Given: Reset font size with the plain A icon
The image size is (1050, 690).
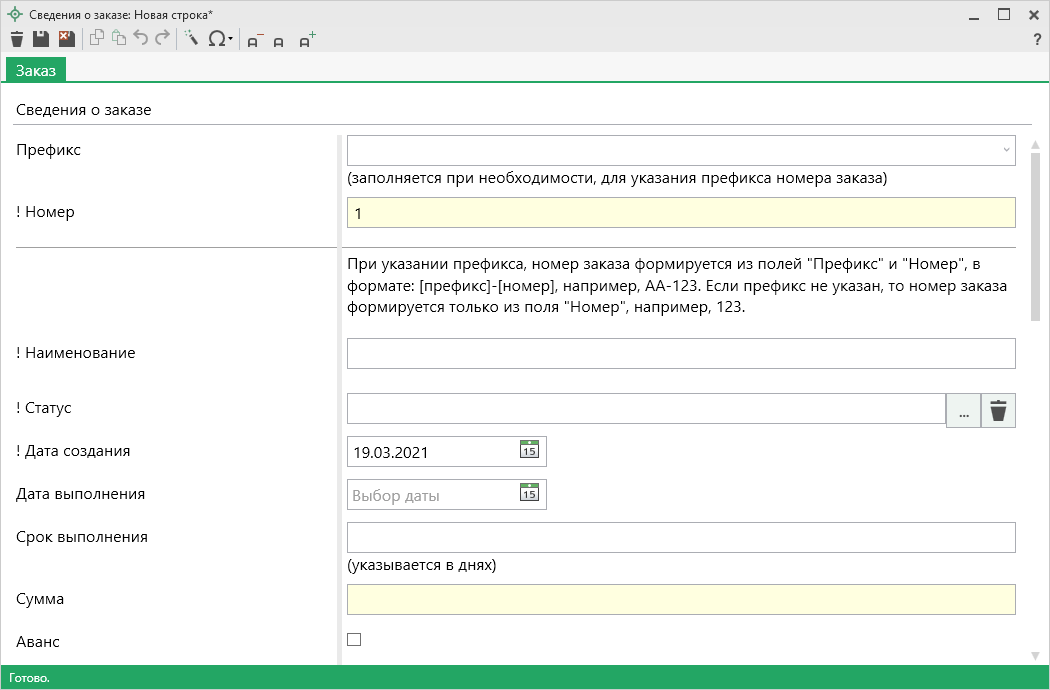Looking at the screenshot, I should pyautogui.click(x=279, y=41).
